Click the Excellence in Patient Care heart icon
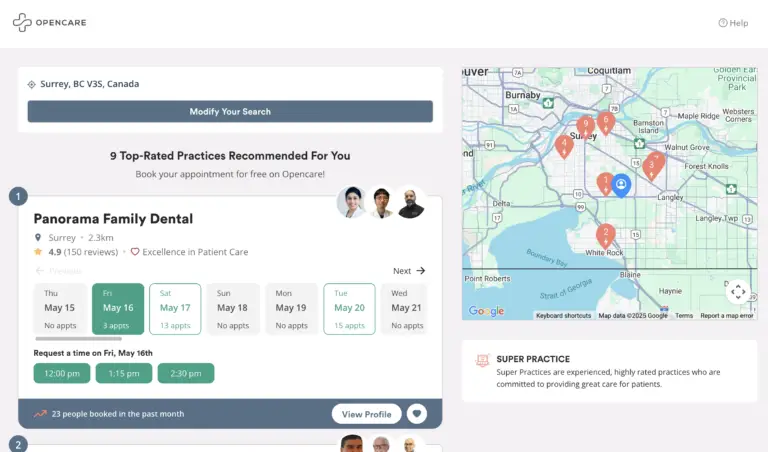Screen dimensions: 768x452 pyautogui.click(x=135, y=252)
